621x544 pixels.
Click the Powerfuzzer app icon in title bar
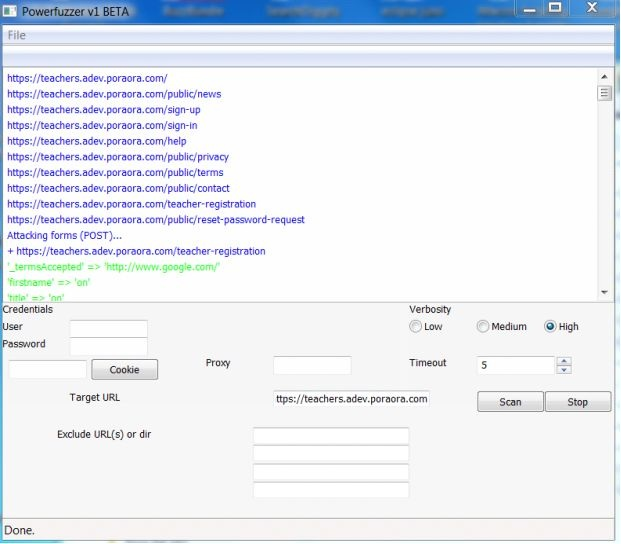[x=9, y=11]
